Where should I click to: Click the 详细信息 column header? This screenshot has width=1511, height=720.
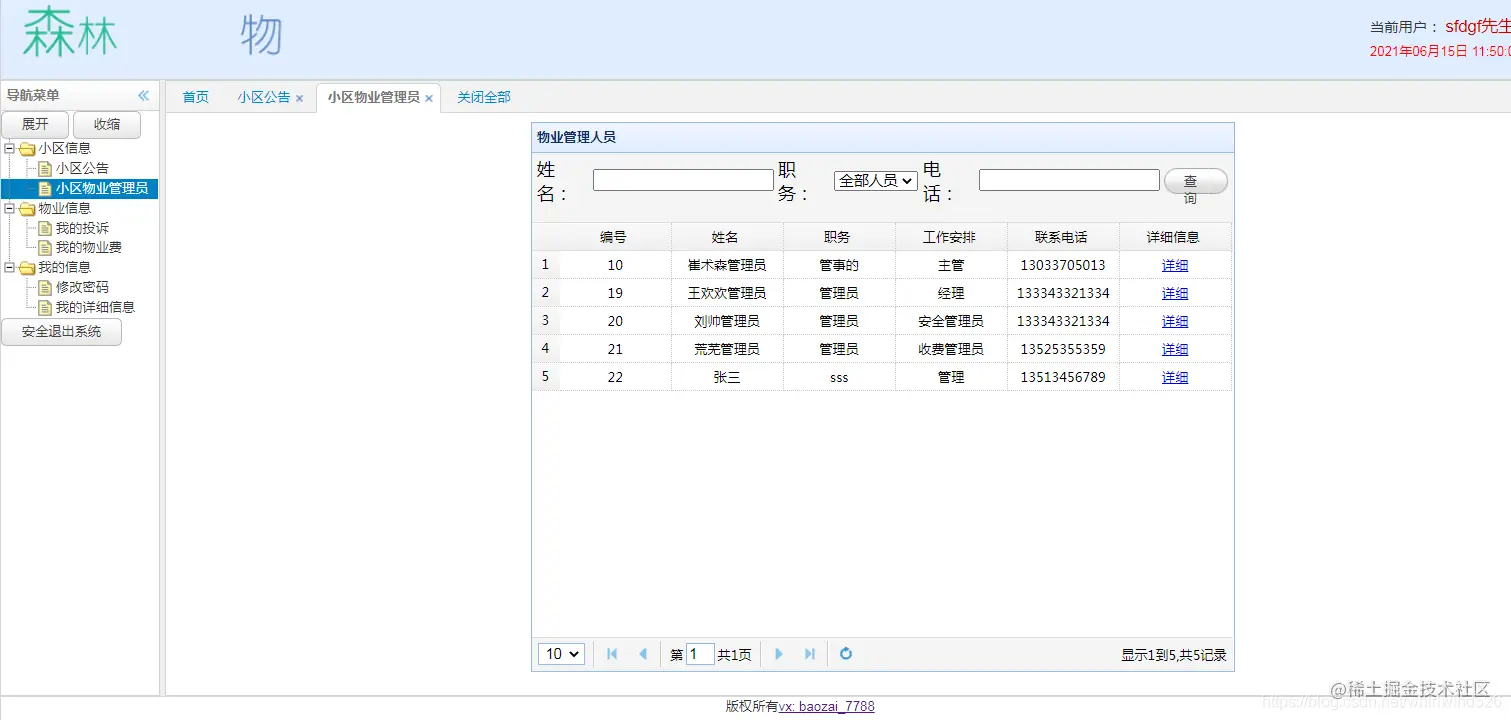1175,237
